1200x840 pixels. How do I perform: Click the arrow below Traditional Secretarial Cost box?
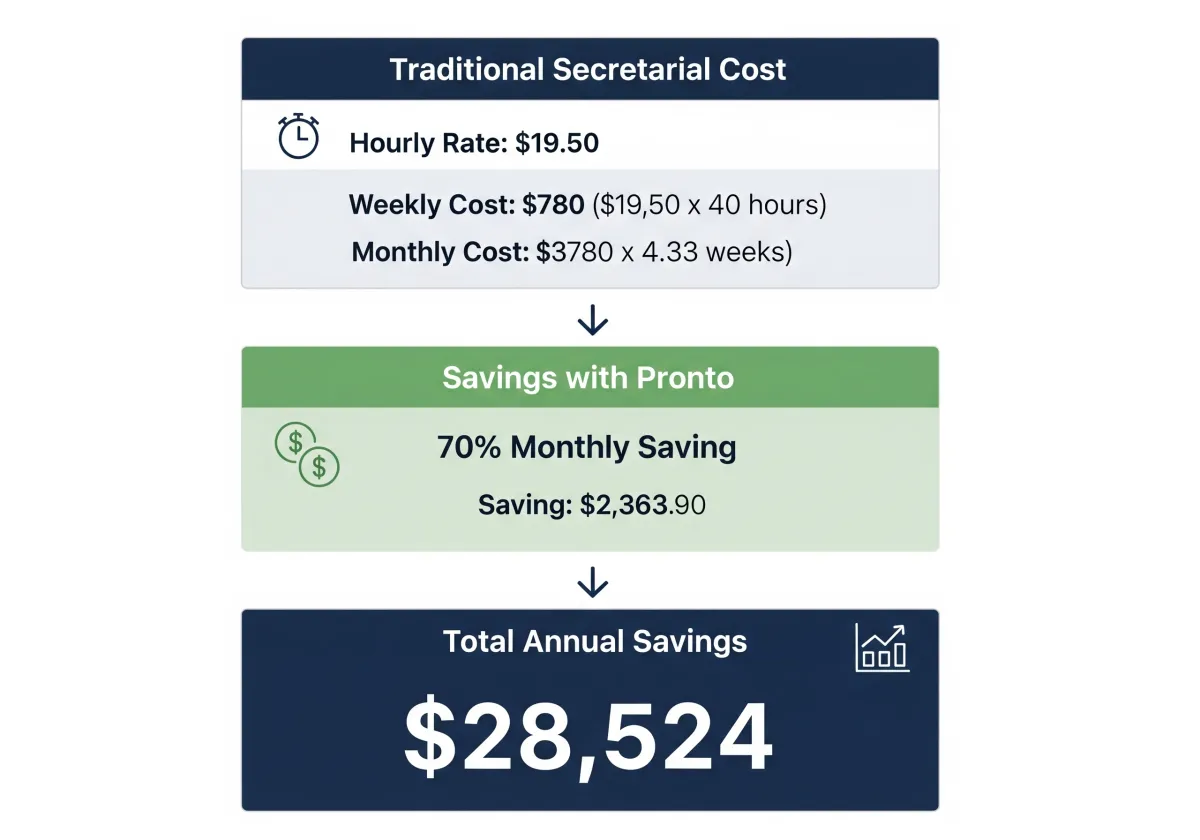(x=593, y=320)
